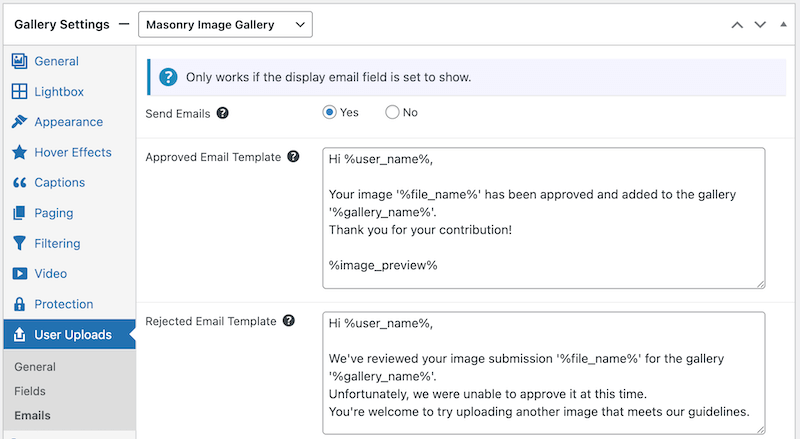Move Gallery Settings panel up
This screenshot has height=439, width=800.
click(737, 25)
